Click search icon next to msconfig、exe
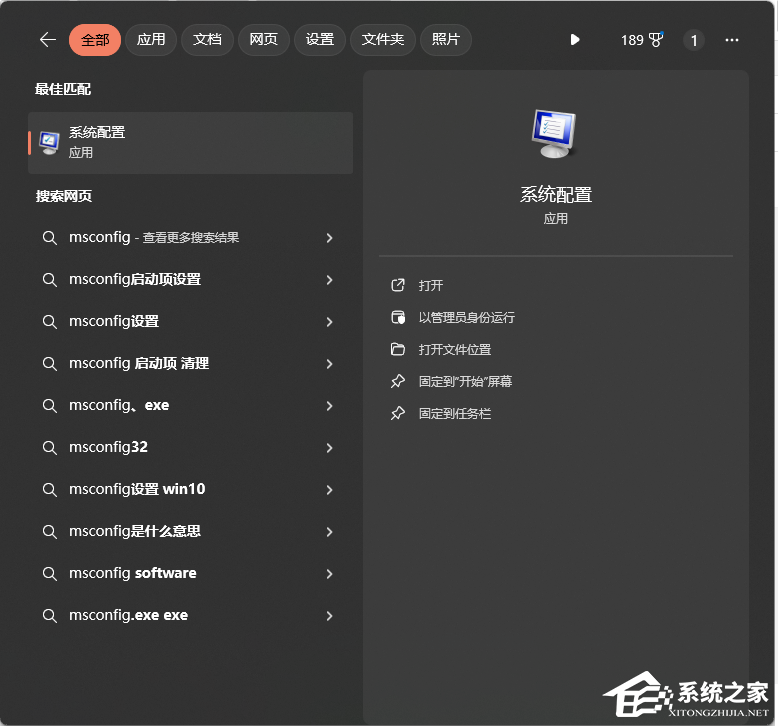Screen dimensions: 778x726 click(x=50, y=405)
